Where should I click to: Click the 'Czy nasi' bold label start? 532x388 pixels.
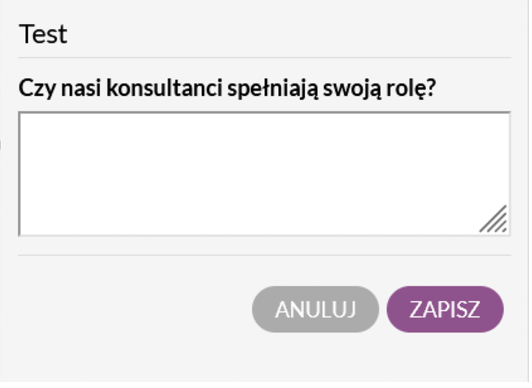(60, 88)
